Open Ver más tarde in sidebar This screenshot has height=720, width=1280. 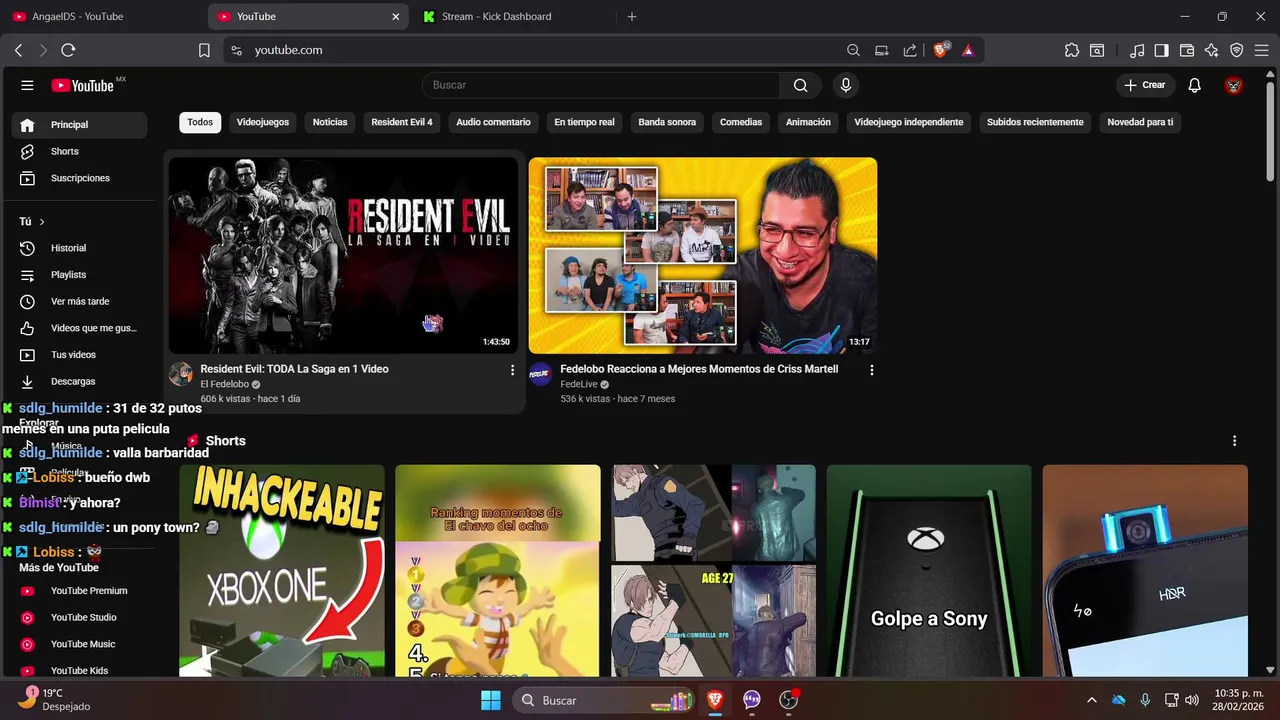(x=80, y=302)
